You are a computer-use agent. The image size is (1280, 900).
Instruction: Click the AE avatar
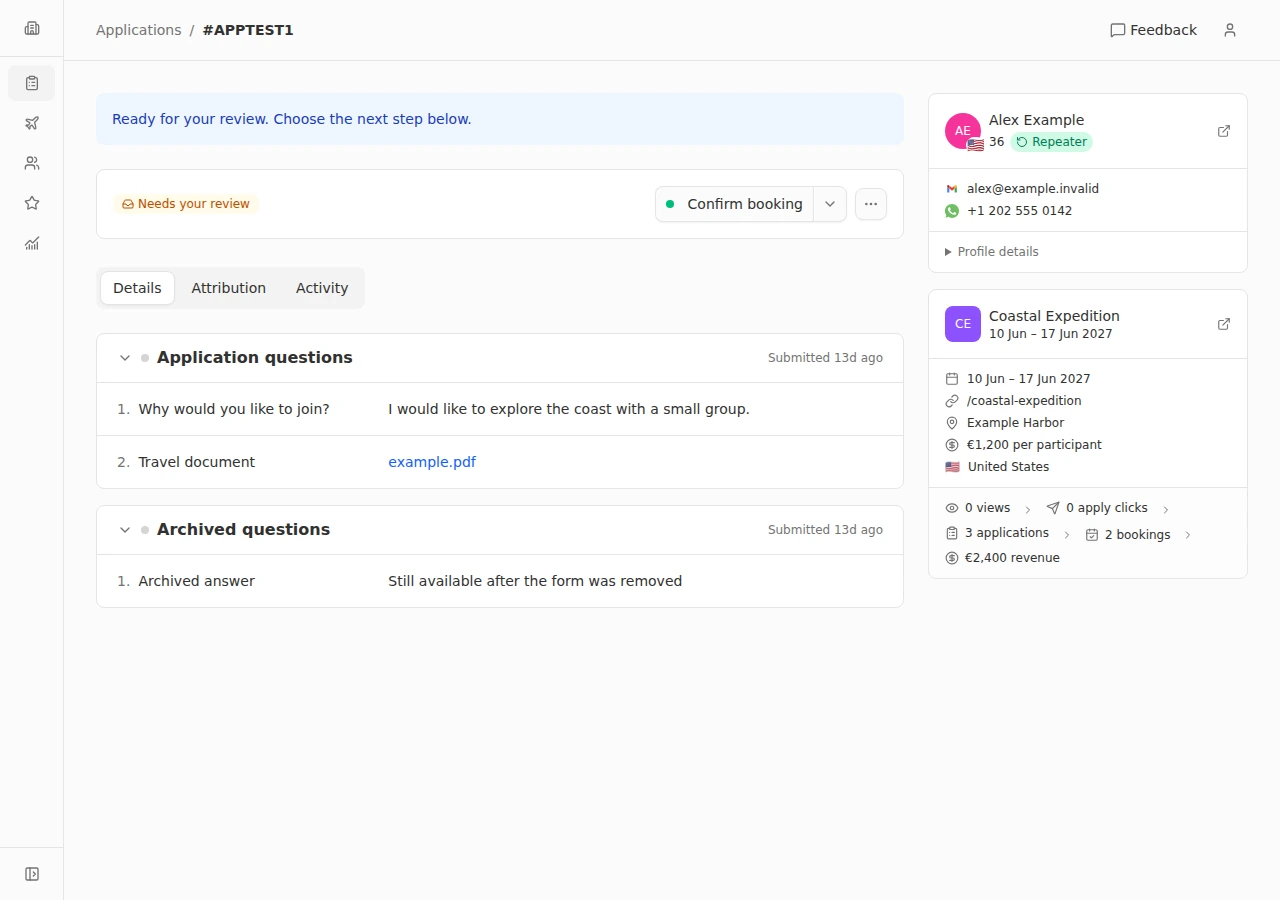(x=963, y=131)
